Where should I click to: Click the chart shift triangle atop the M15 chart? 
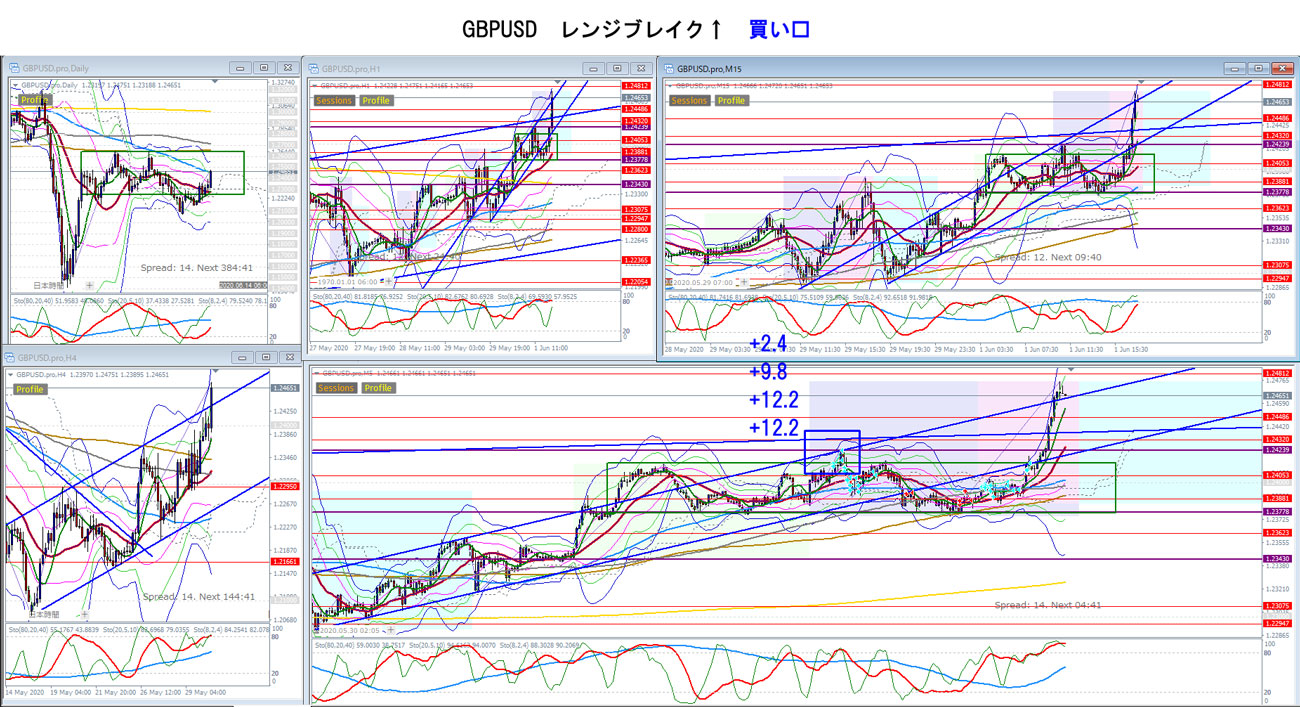click(x=1141, y=82)
